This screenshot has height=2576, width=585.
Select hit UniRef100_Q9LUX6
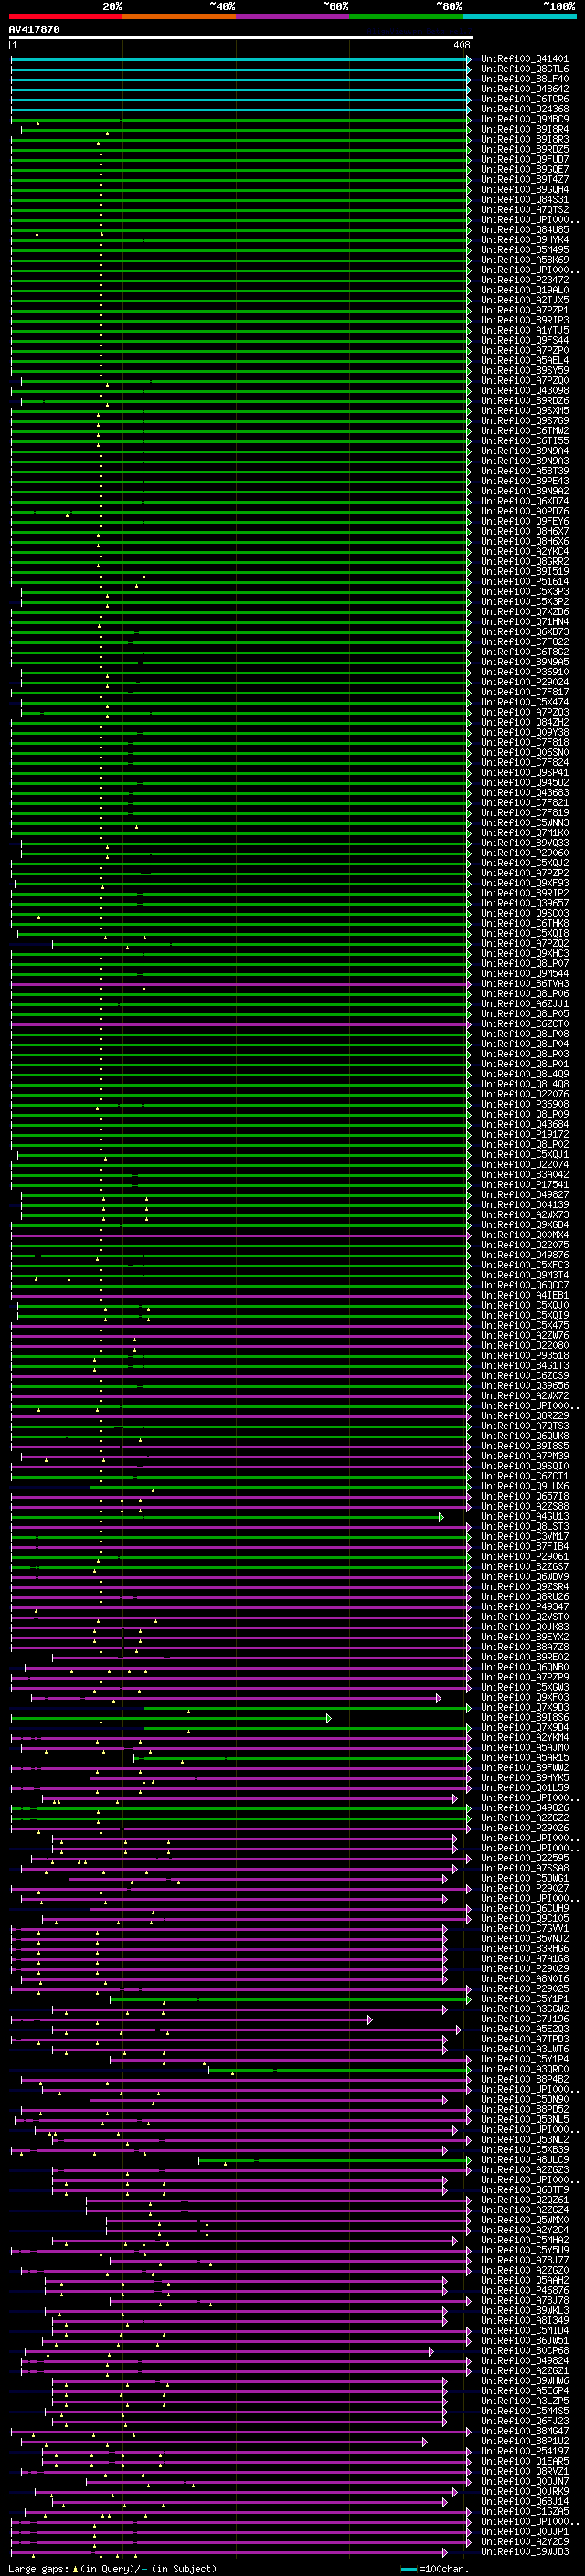(524, 1486)
